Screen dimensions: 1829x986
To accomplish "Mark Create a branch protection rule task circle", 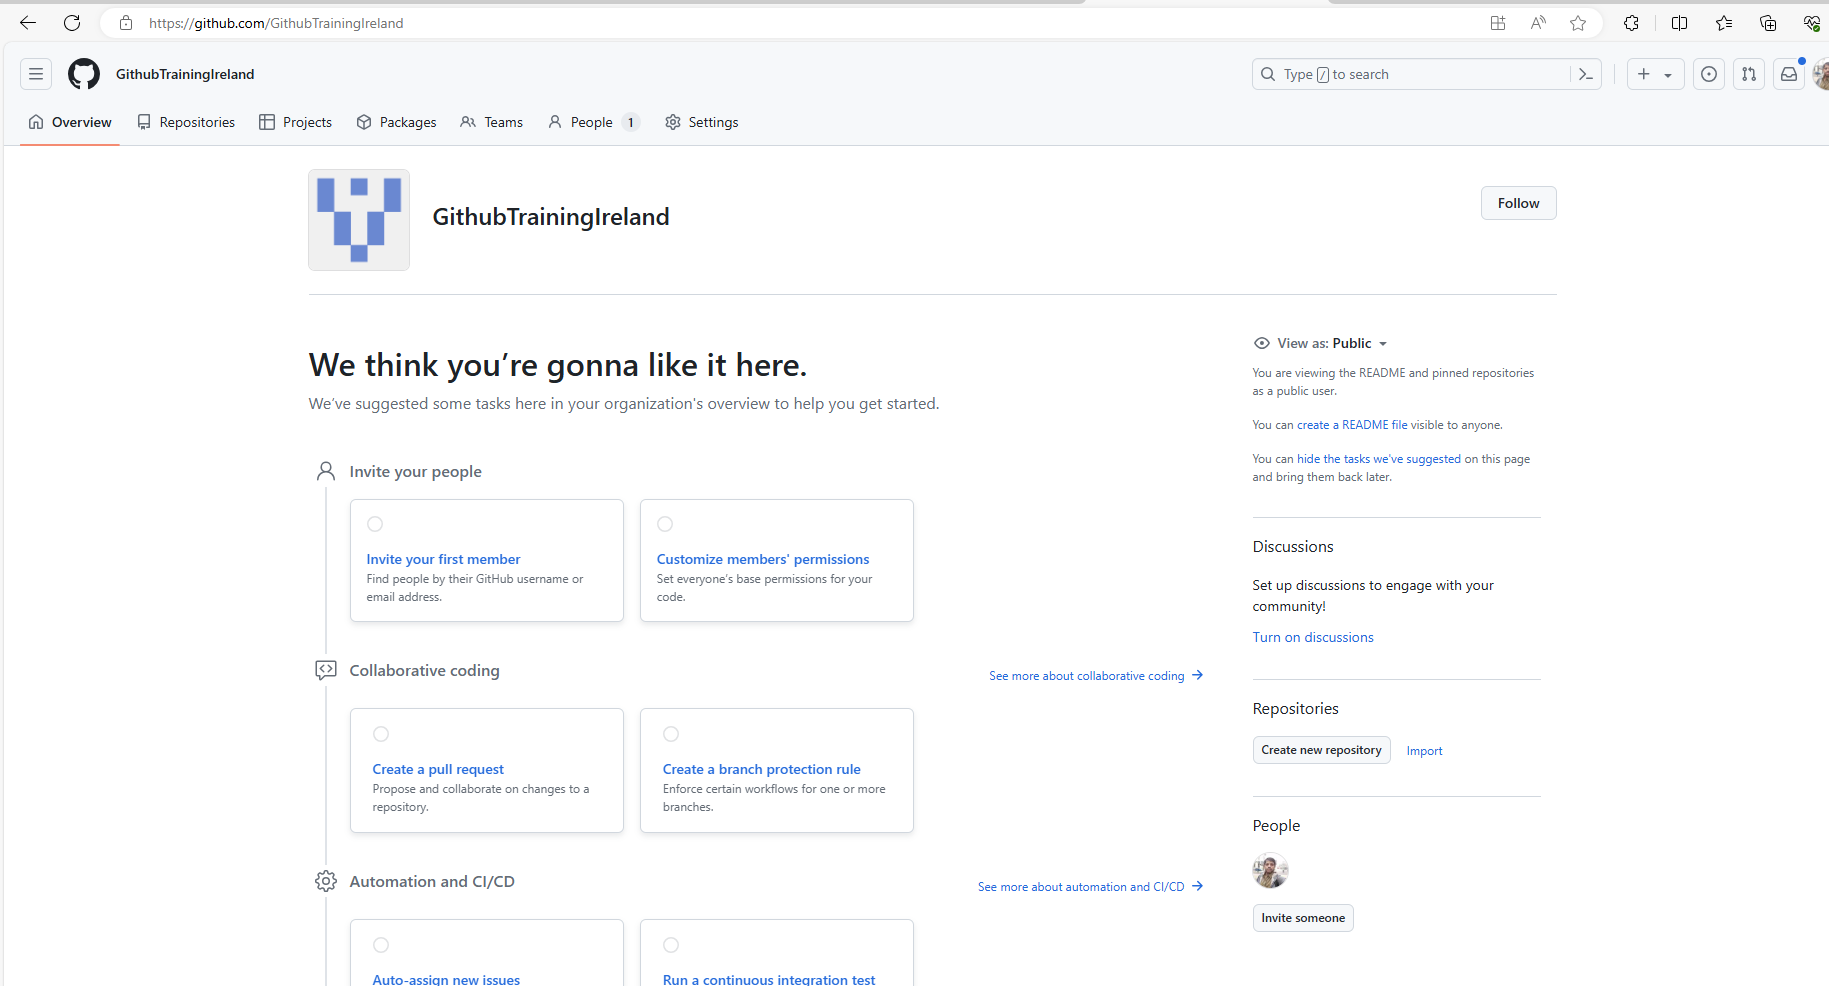I will coord(671,734).
